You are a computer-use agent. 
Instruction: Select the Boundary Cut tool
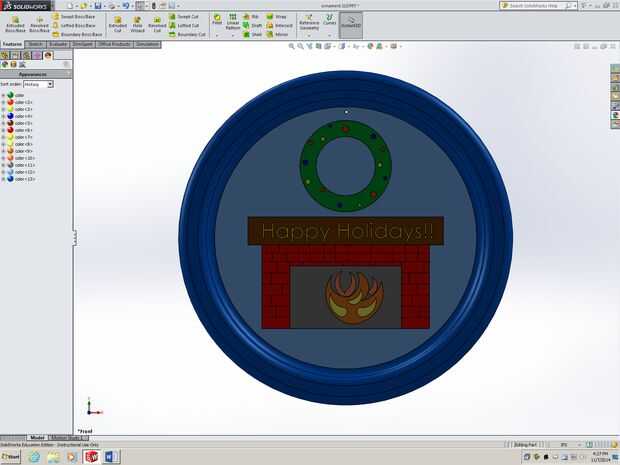[187, 34]
